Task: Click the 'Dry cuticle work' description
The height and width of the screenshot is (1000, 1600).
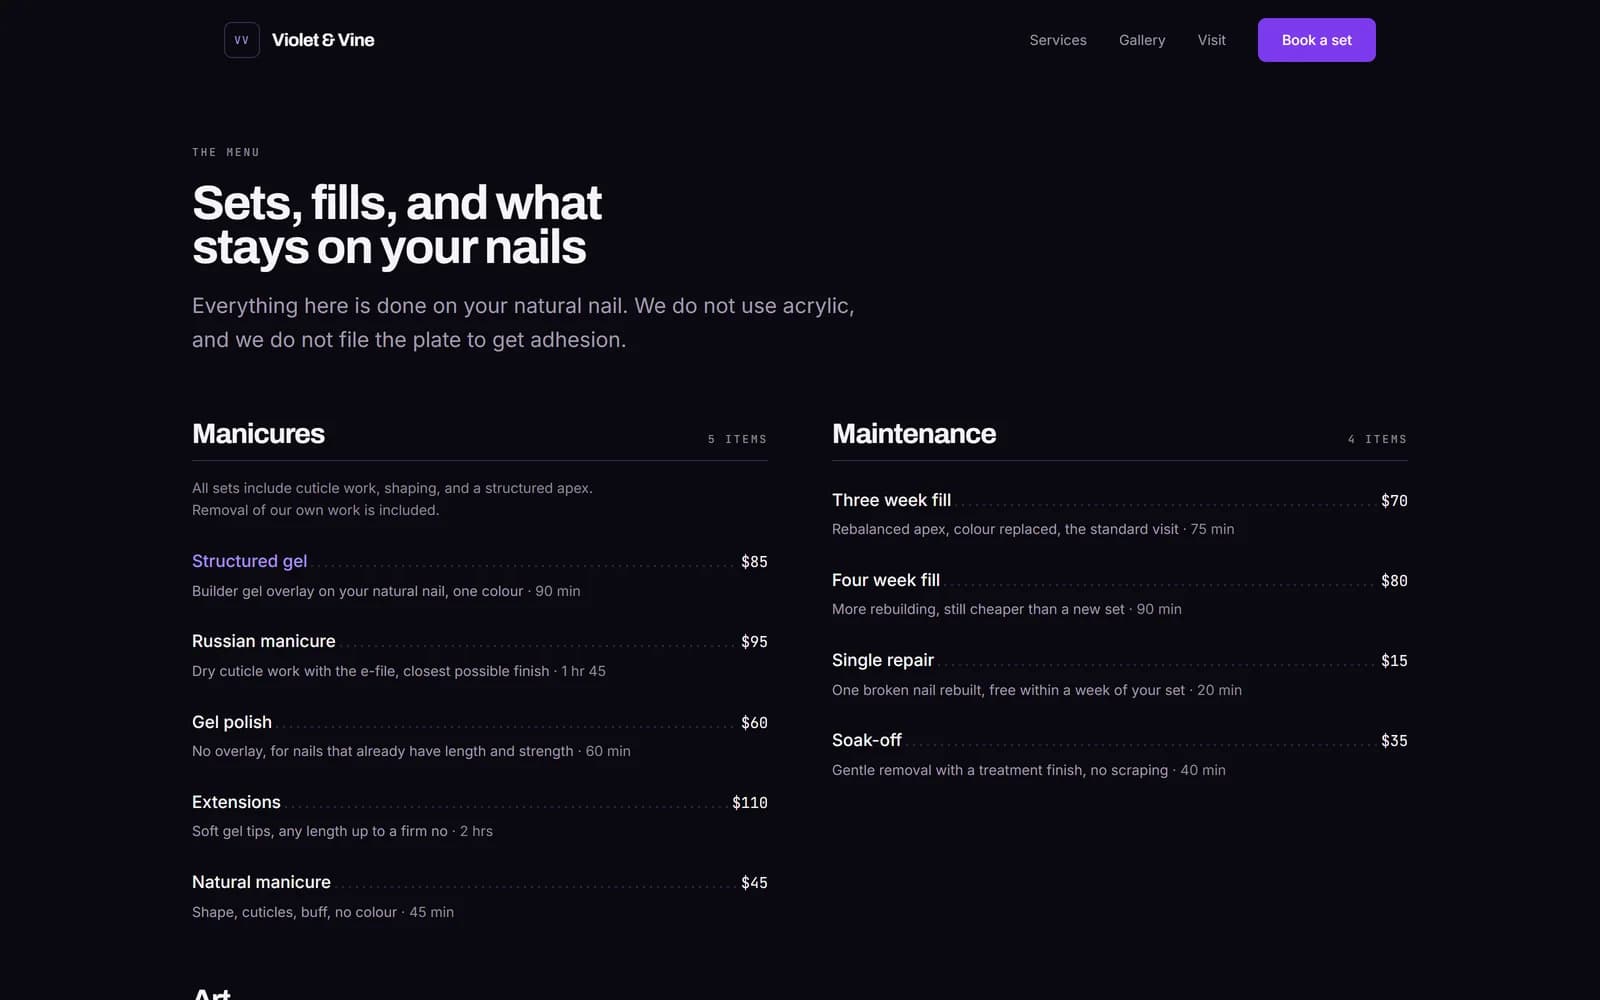Action: [x=399, y=671]
